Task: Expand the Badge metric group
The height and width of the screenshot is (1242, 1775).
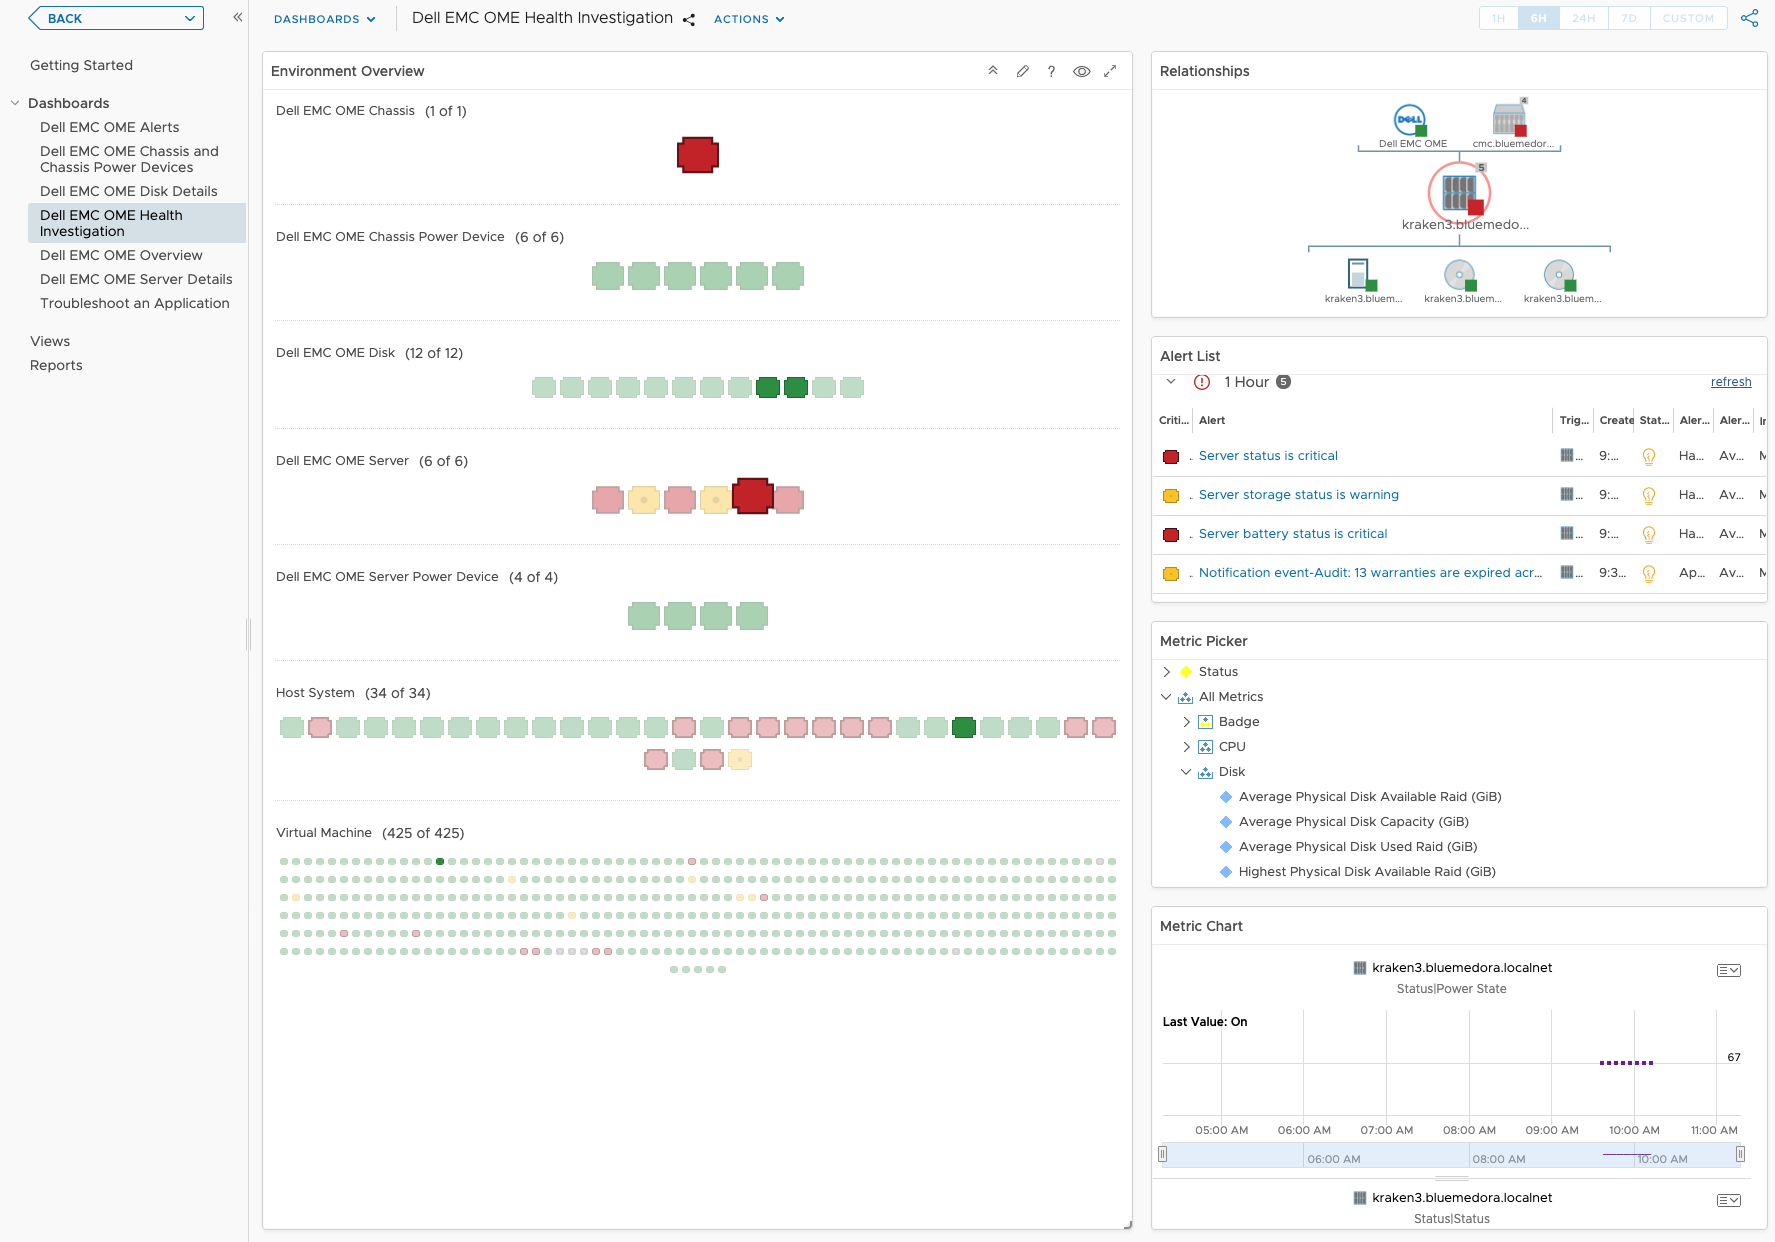Action: [1187, 722]
